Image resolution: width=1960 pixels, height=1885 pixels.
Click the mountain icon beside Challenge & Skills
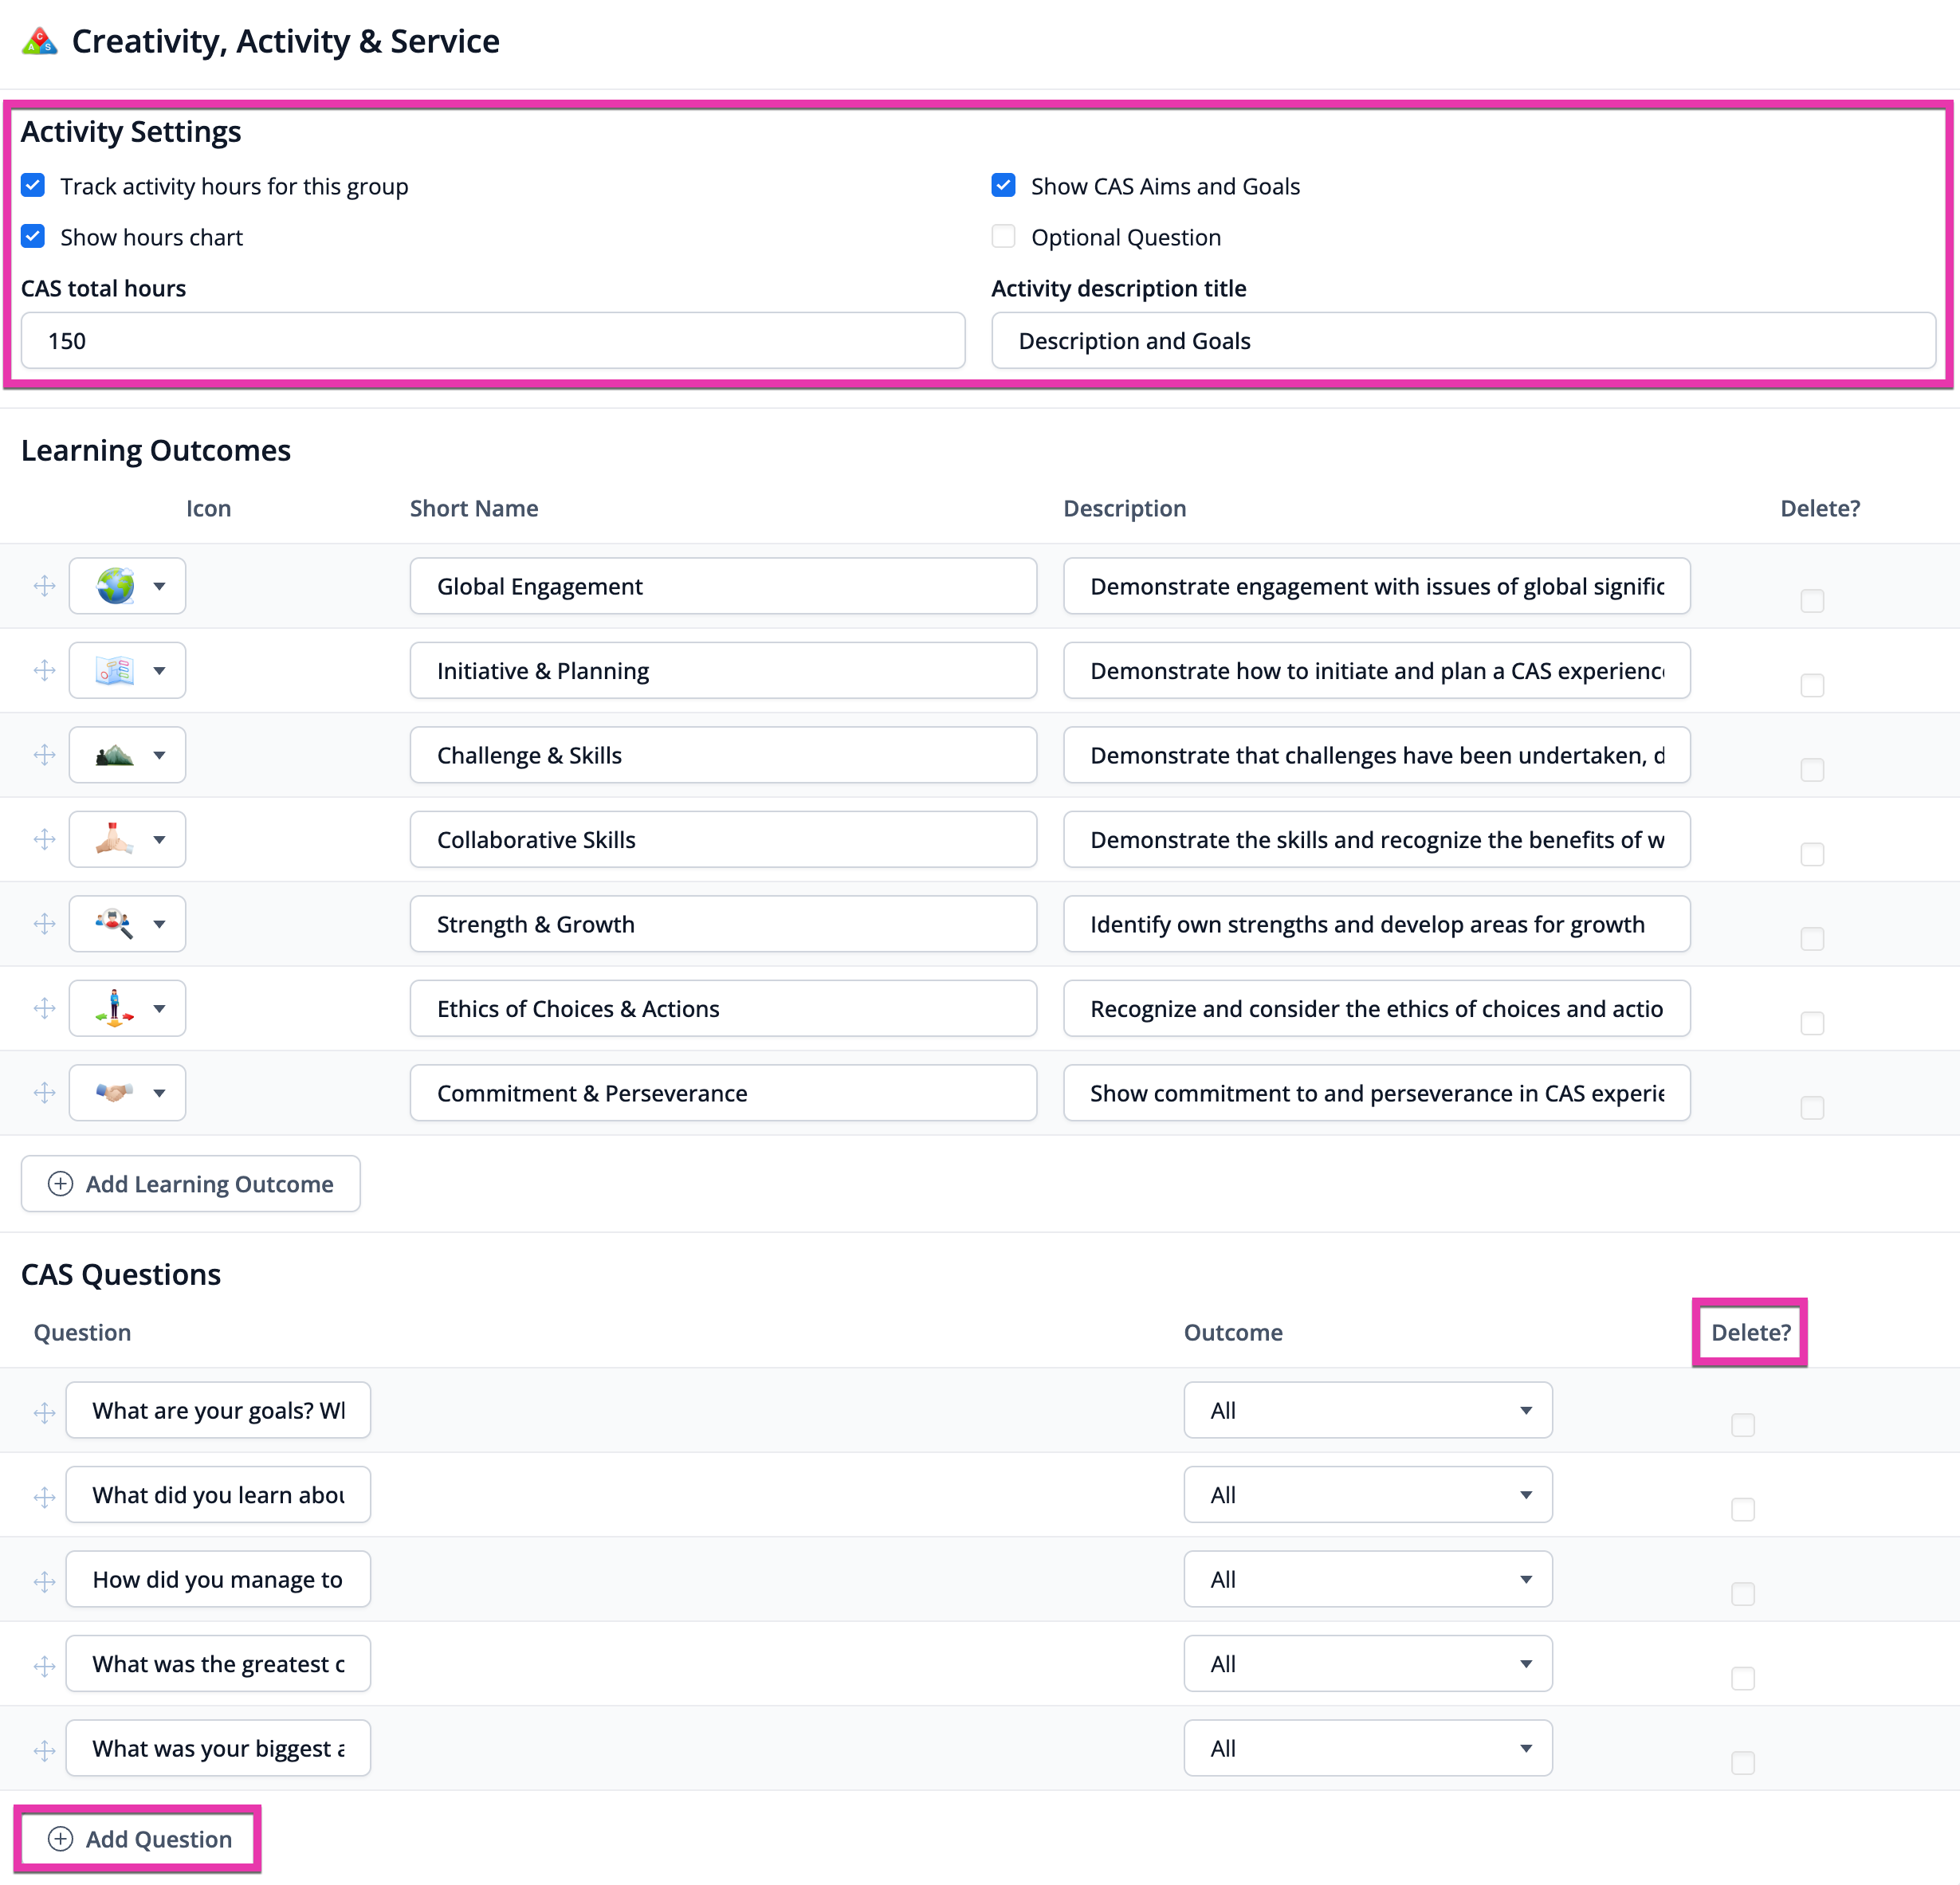[115, 755]
